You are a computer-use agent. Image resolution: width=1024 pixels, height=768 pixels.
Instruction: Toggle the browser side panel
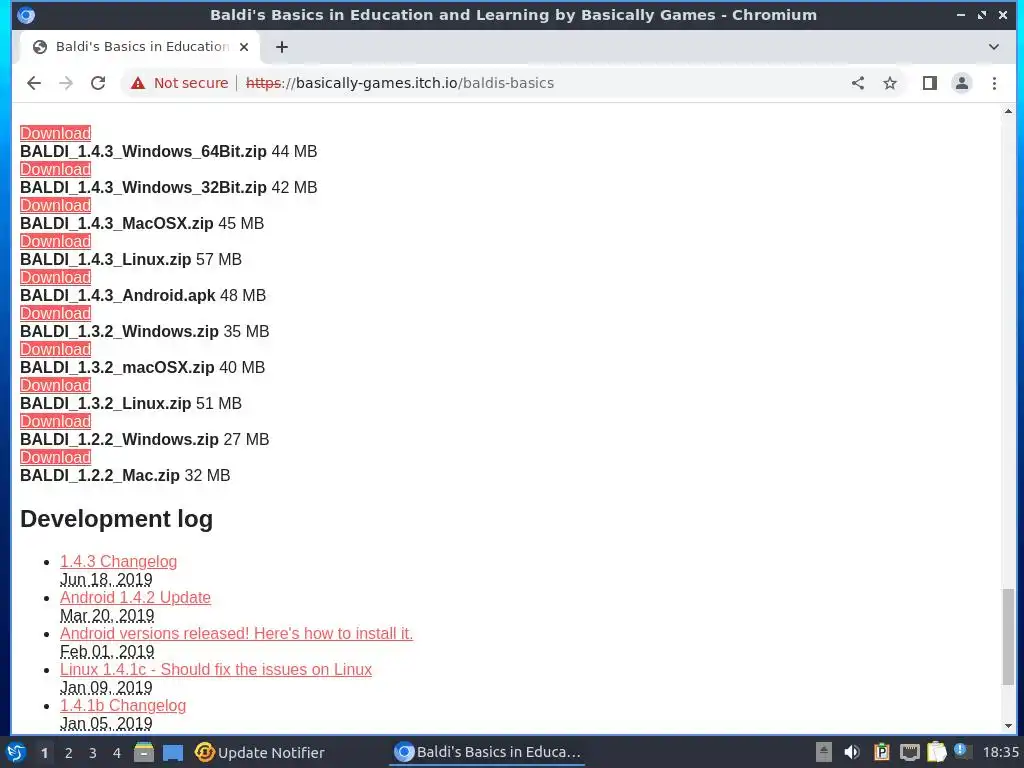tap(930, 83)
